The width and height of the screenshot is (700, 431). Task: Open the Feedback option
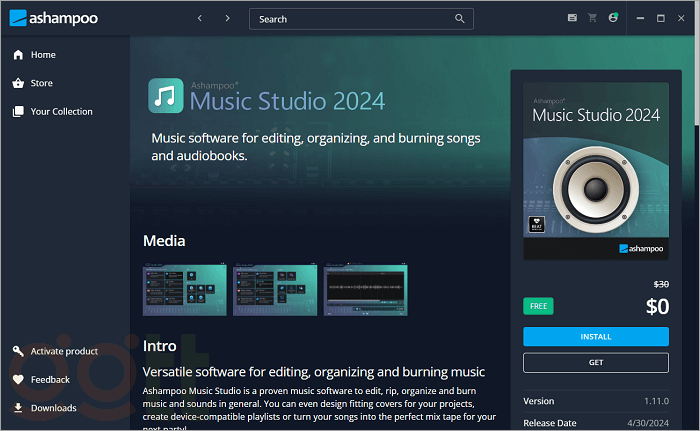coord(50,380)
